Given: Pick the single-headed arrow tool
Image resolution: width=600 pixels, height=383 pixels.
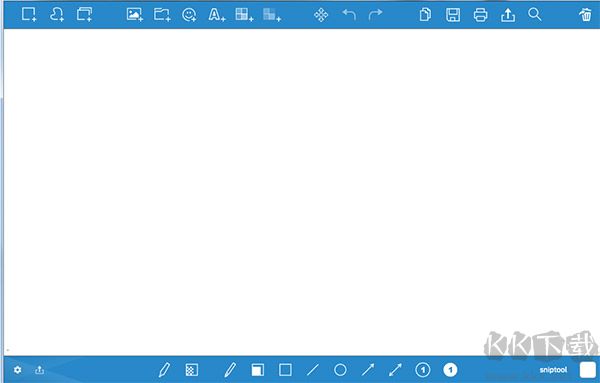Looking at the screenshot, I should tap(368, 370).
